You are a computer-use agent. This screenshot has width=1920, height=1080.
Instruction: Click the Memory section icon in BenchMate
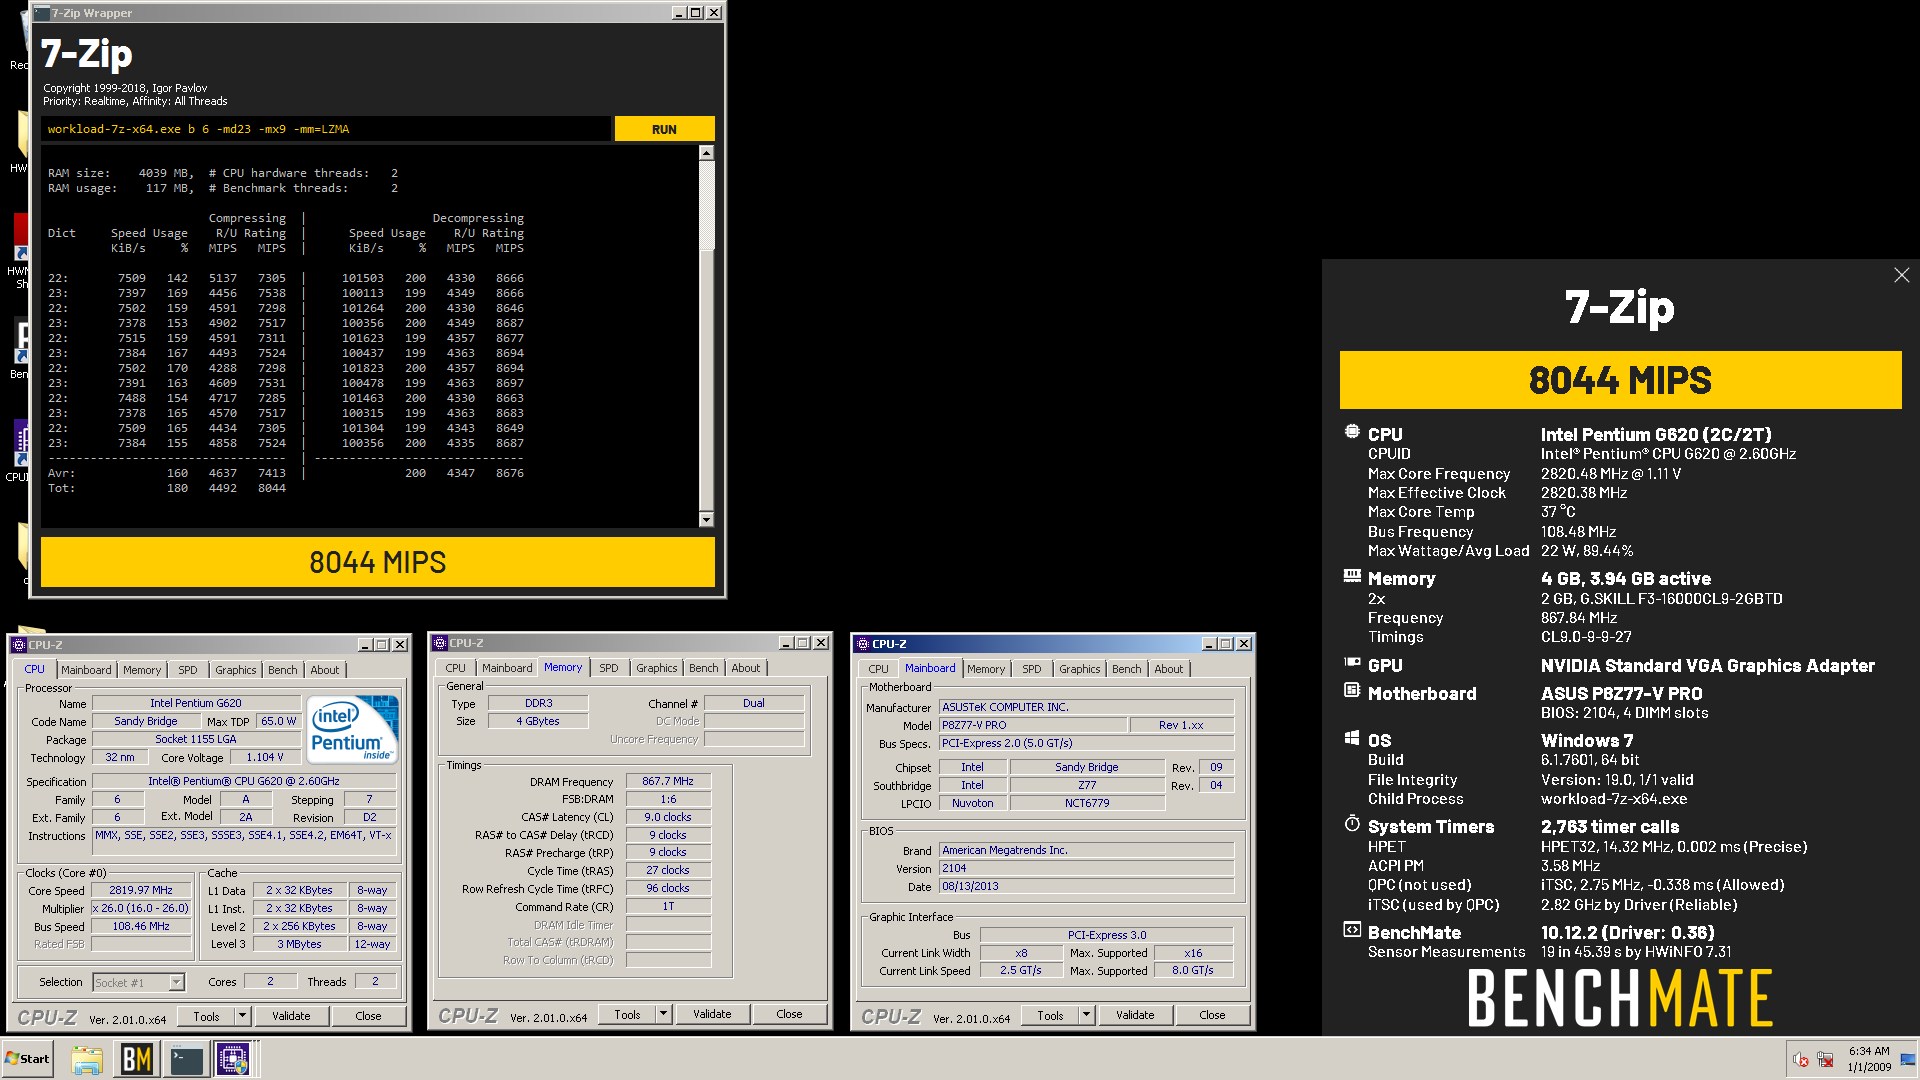pyautogui.click(x=1352, y=577)
